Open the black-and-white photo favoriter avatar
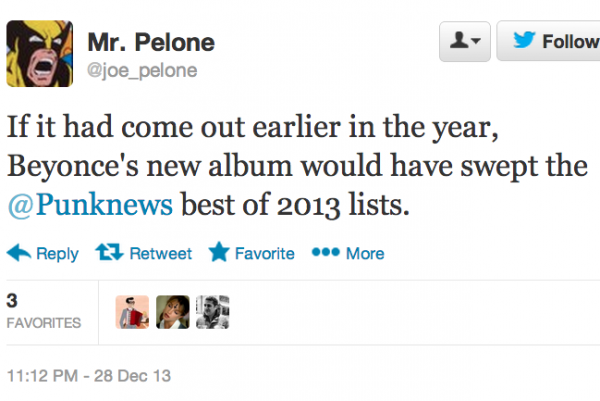The width and height of the screenshot is (600, 401). click(211, 312)
